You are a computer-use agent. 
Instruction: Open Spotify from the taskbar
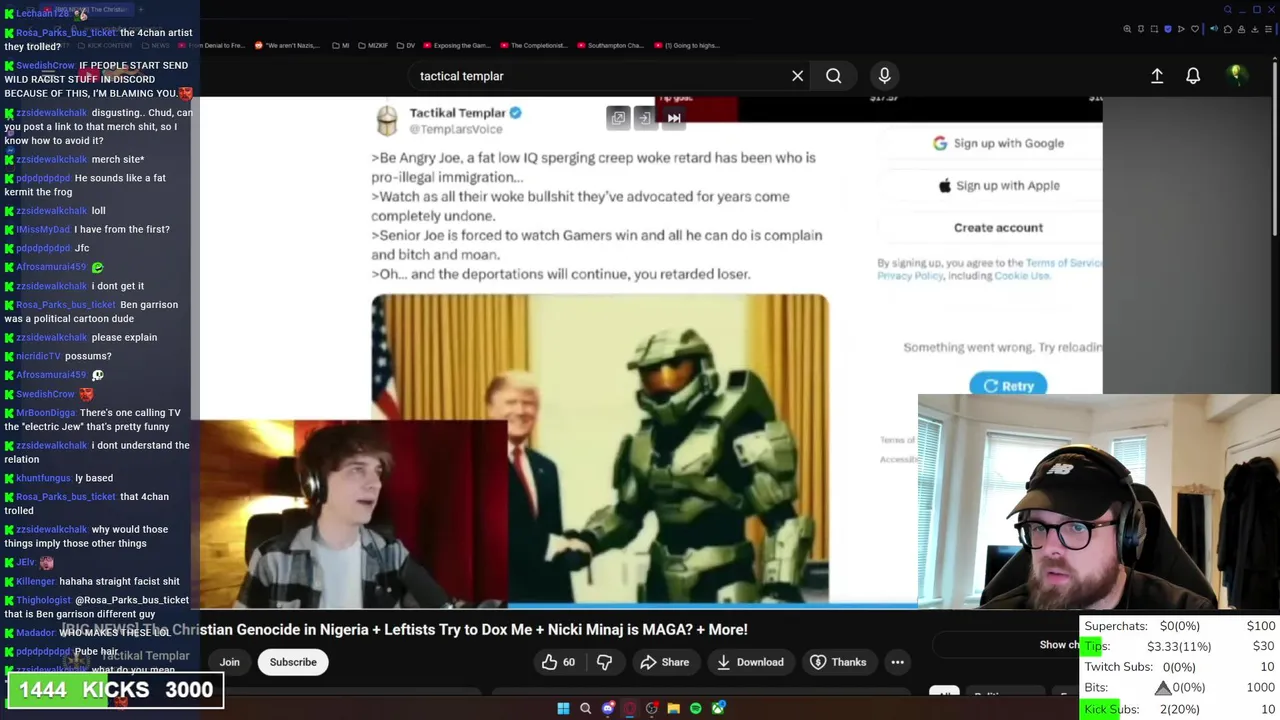coord(696,708)
